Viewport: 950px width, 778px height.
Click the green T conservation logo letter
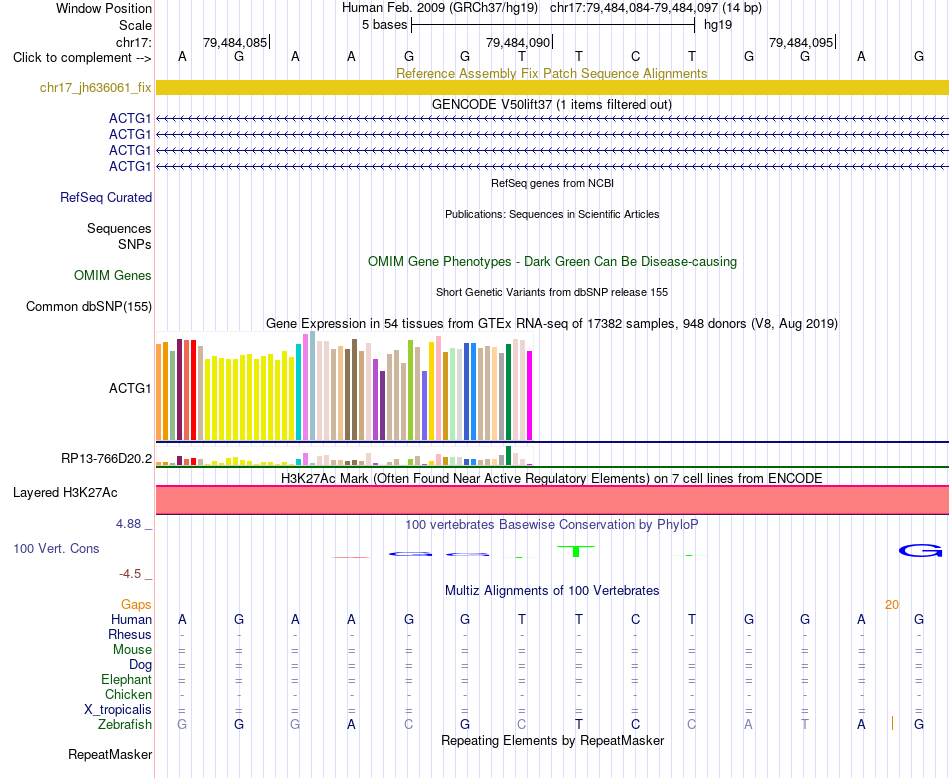click(x=576, y=551)
